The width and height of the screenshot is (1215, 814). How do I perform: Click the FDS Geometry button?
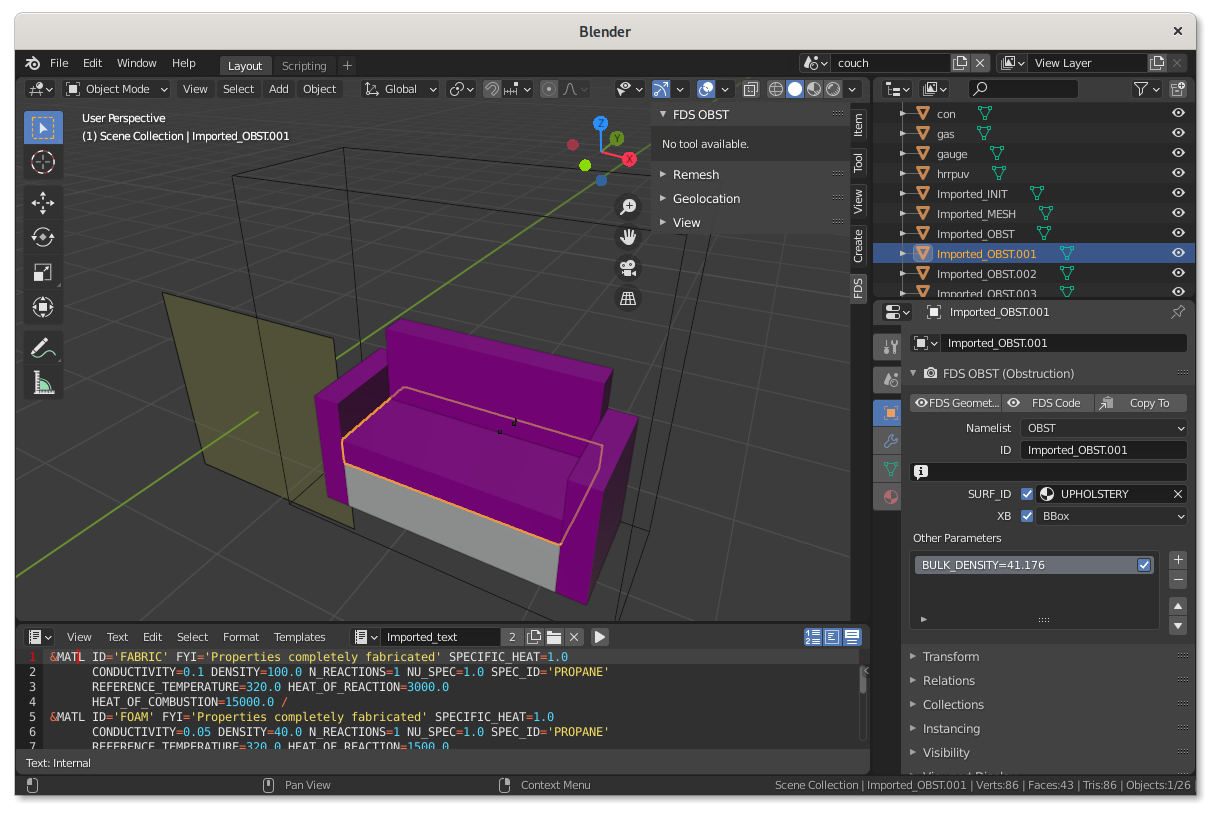point(956,403)
